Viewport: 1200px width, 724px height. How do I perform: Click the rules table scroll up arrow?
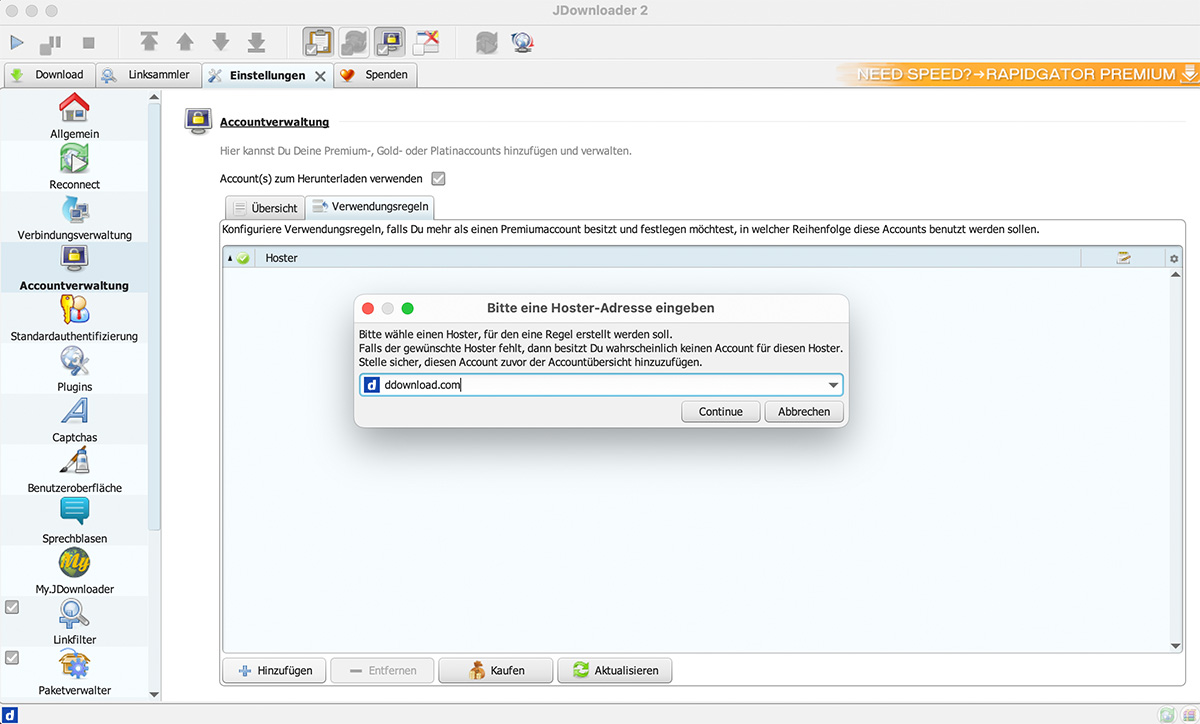(x=1175, y=275)
